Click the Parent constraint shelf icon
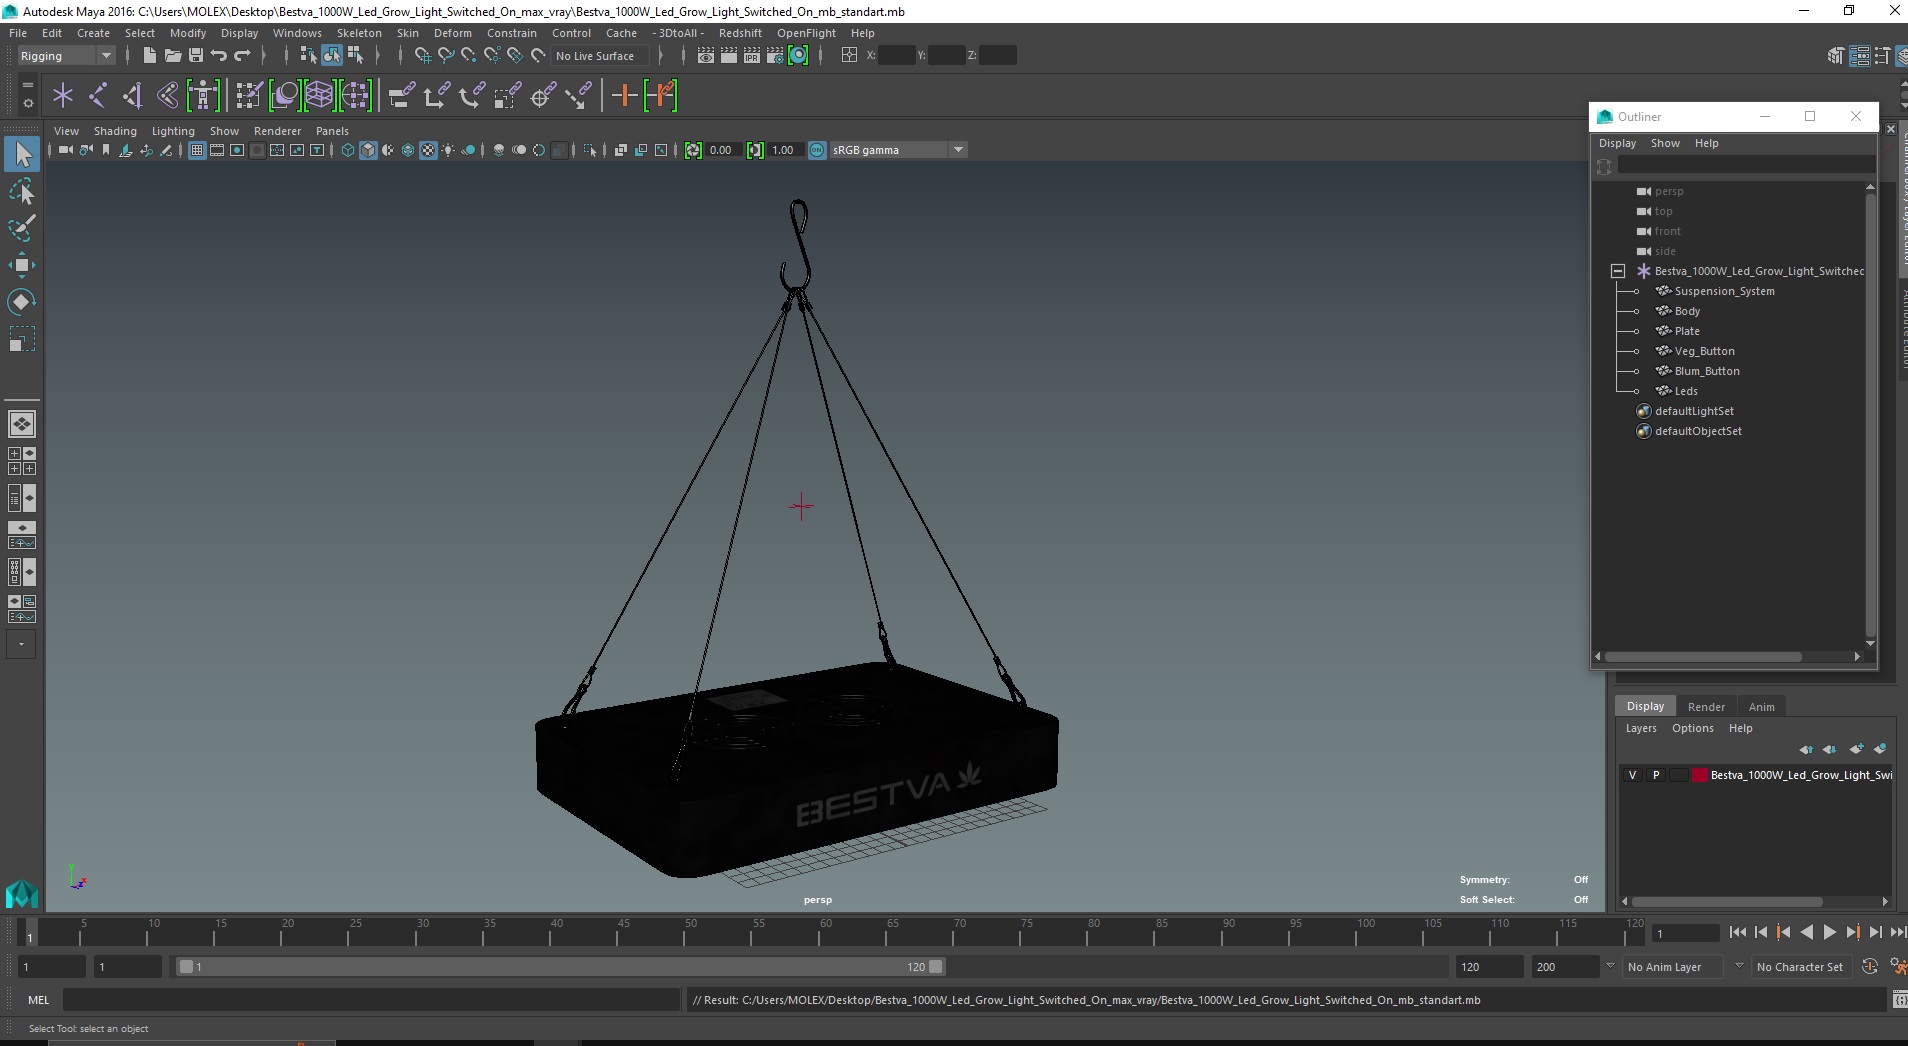 [402, 96]
